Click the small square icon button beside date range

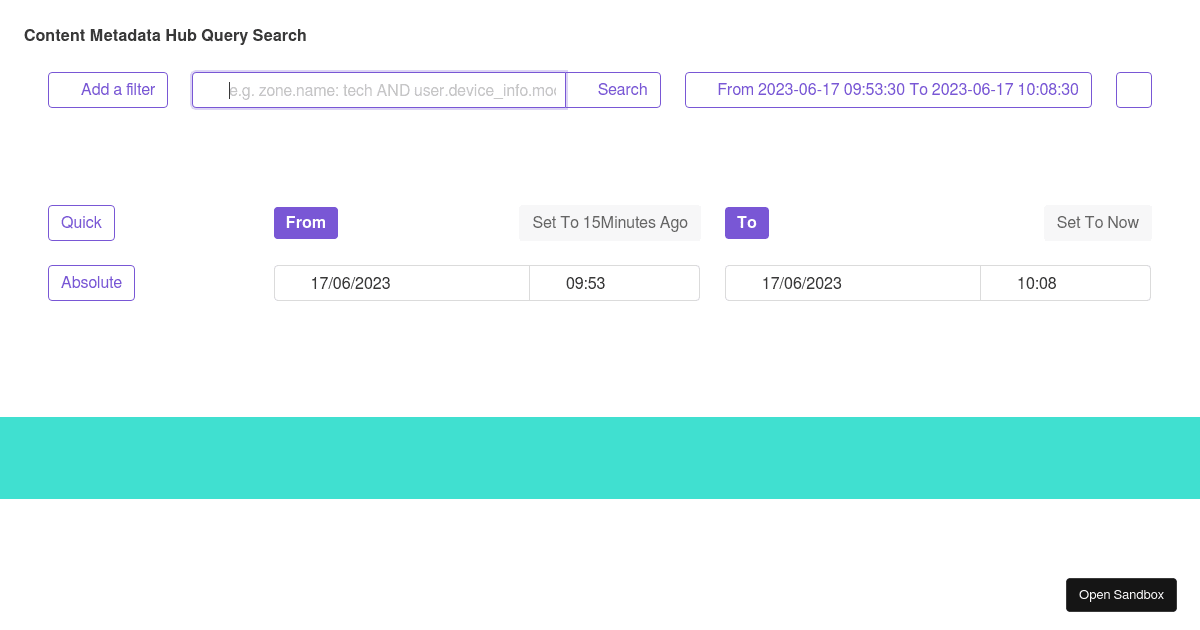click(x=1133, y=90)
